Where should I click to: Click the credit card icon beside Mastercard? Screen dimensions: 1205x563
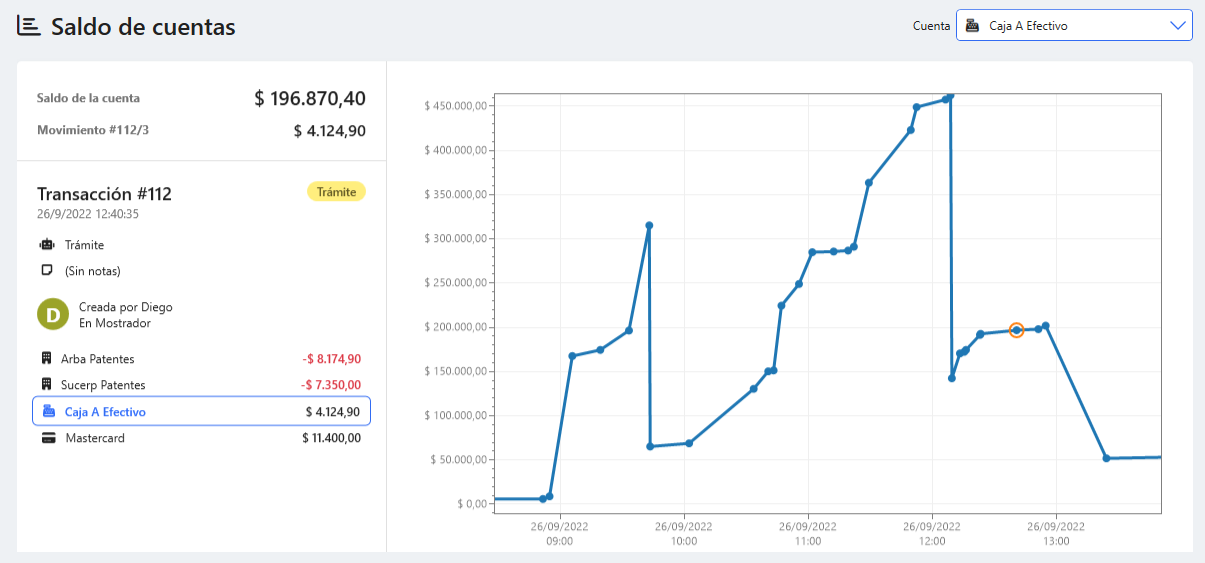coord(49,438)
